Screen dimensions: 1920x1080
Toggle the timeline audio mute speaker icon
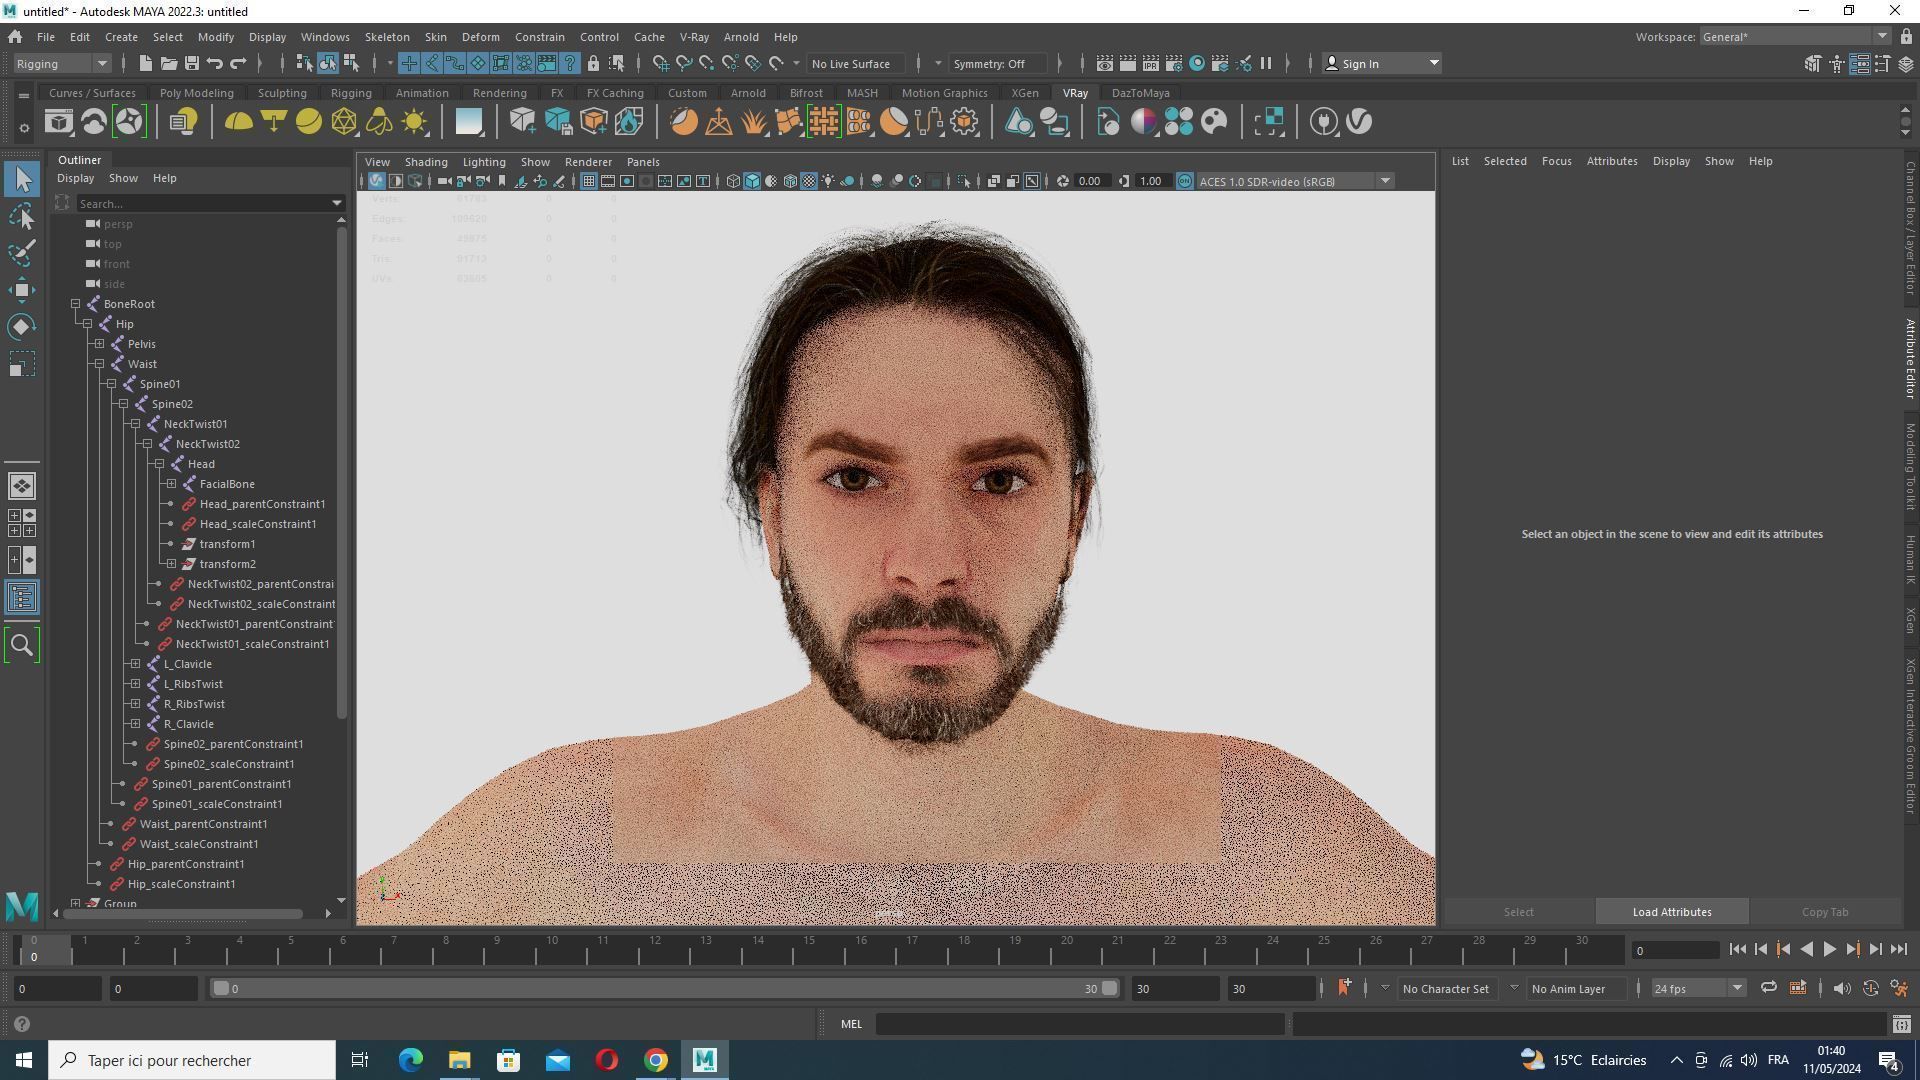point(1841,988)
